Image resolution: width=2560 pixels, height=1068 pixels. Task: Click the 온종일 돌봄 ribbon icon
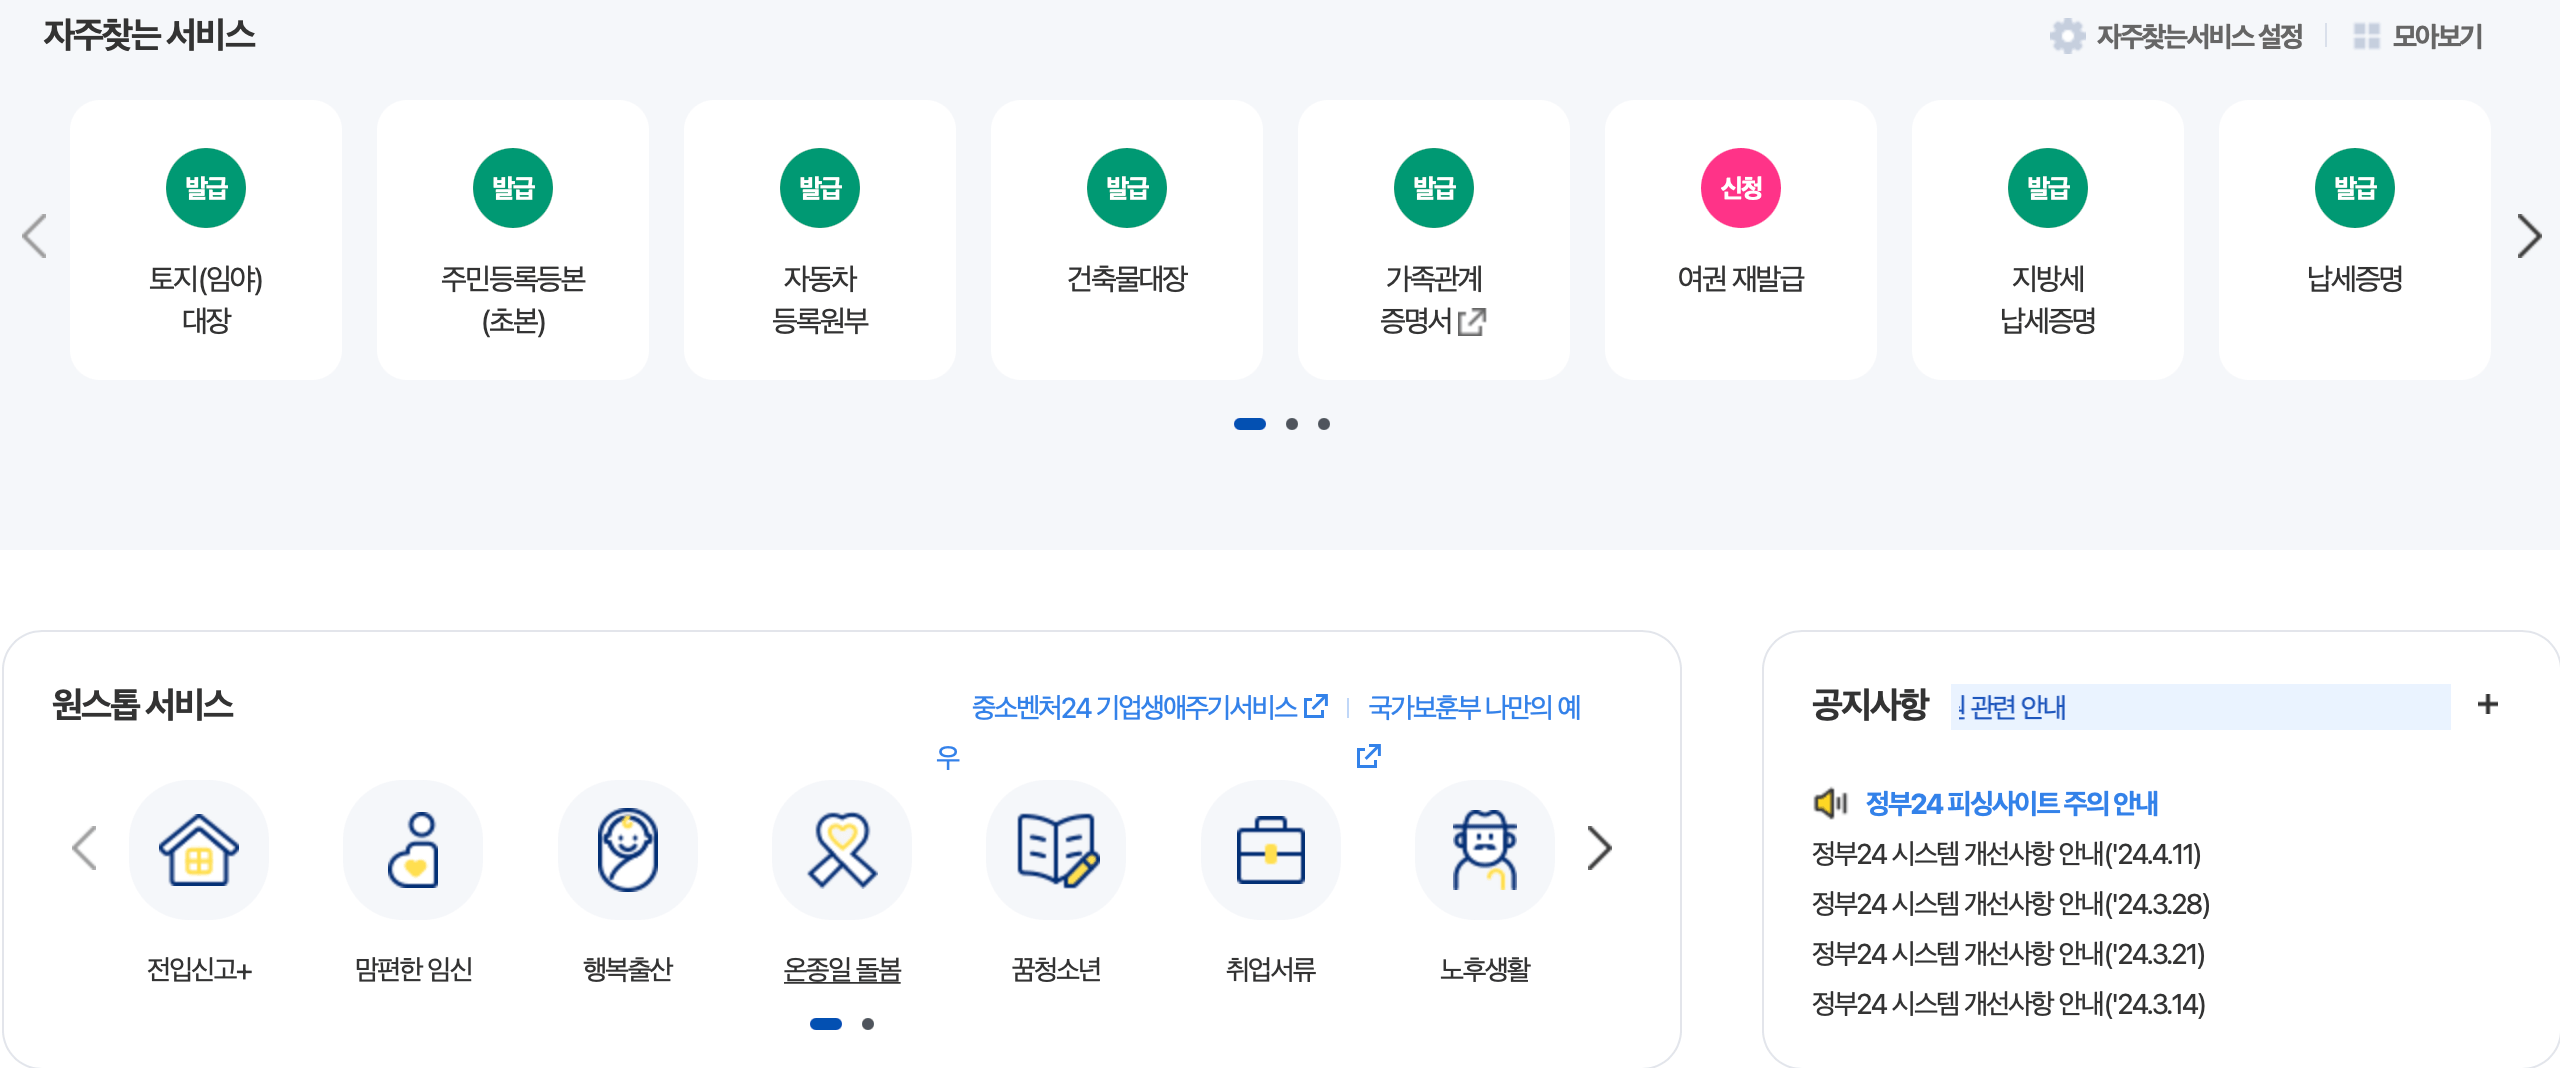841,850
